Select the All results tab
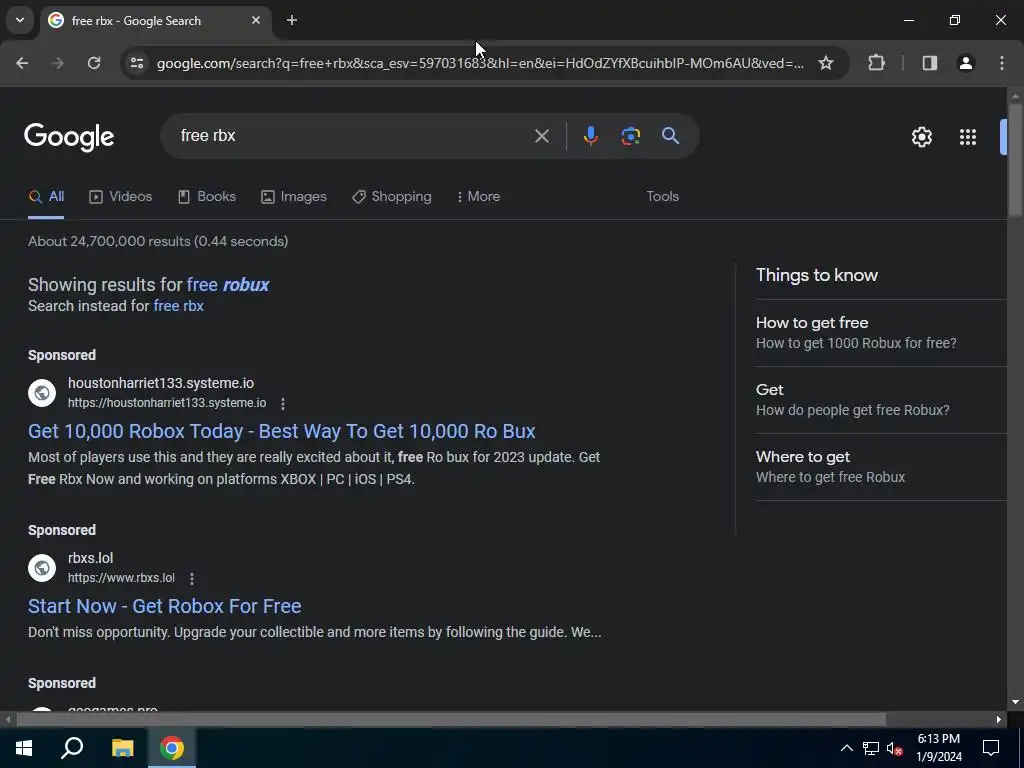Image resolution: width=1024 pixels, height=768 pixels. coord(46,197)
